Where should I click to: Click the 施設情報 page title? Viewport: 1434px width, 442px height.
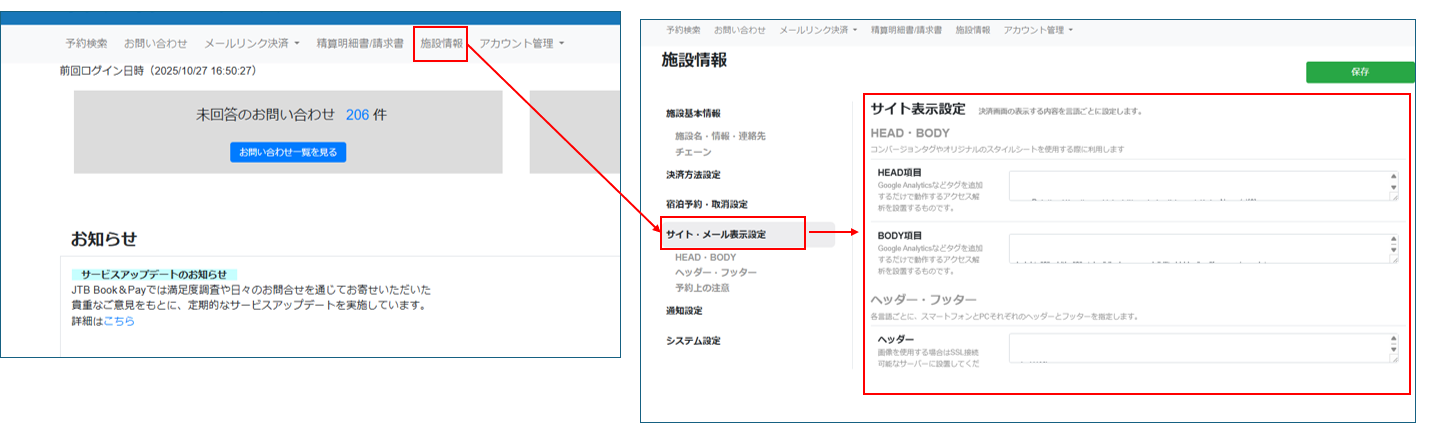pos(694,60)
